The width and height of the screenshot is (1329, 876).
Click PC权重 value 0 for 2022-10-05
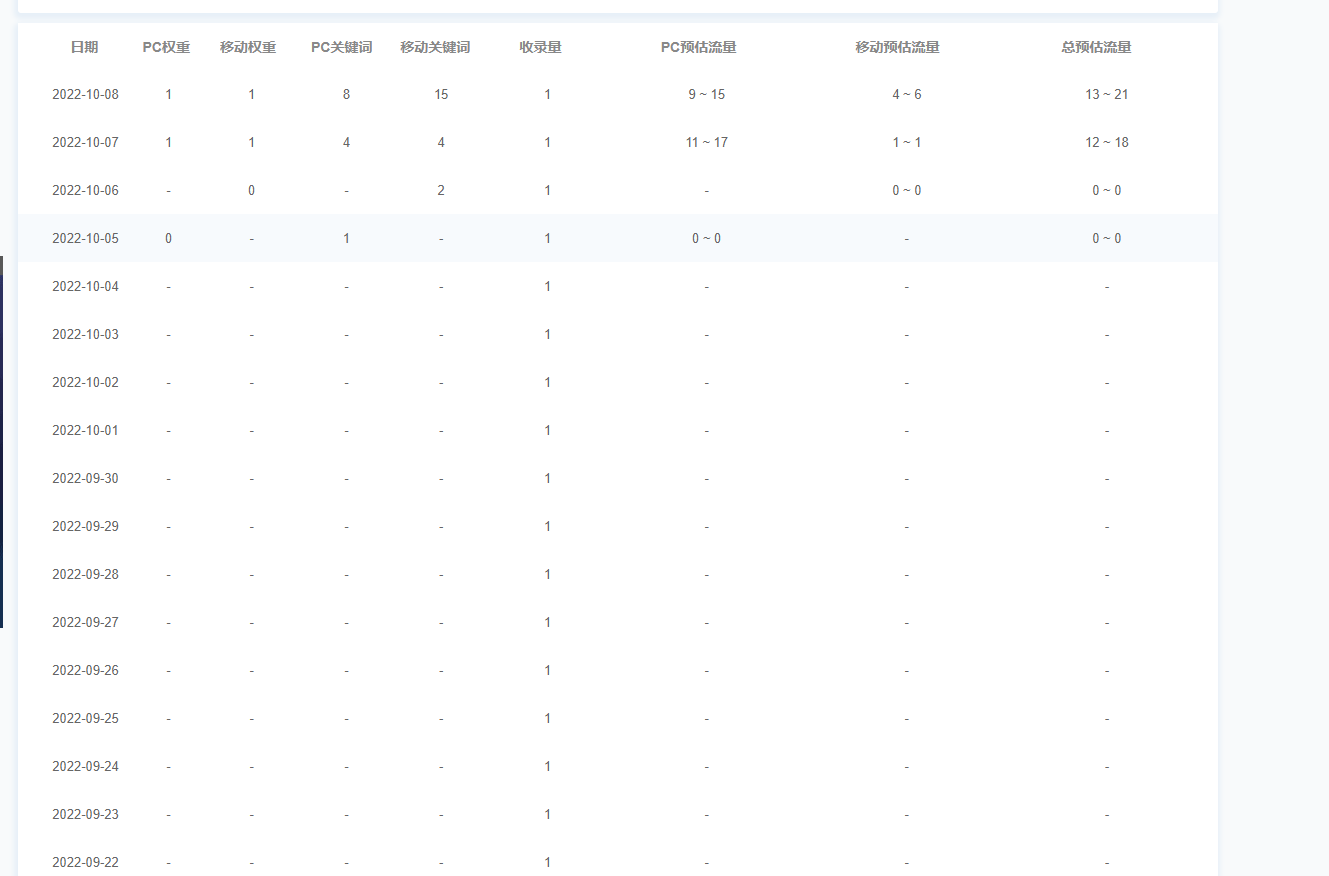[x=168, y=238]
